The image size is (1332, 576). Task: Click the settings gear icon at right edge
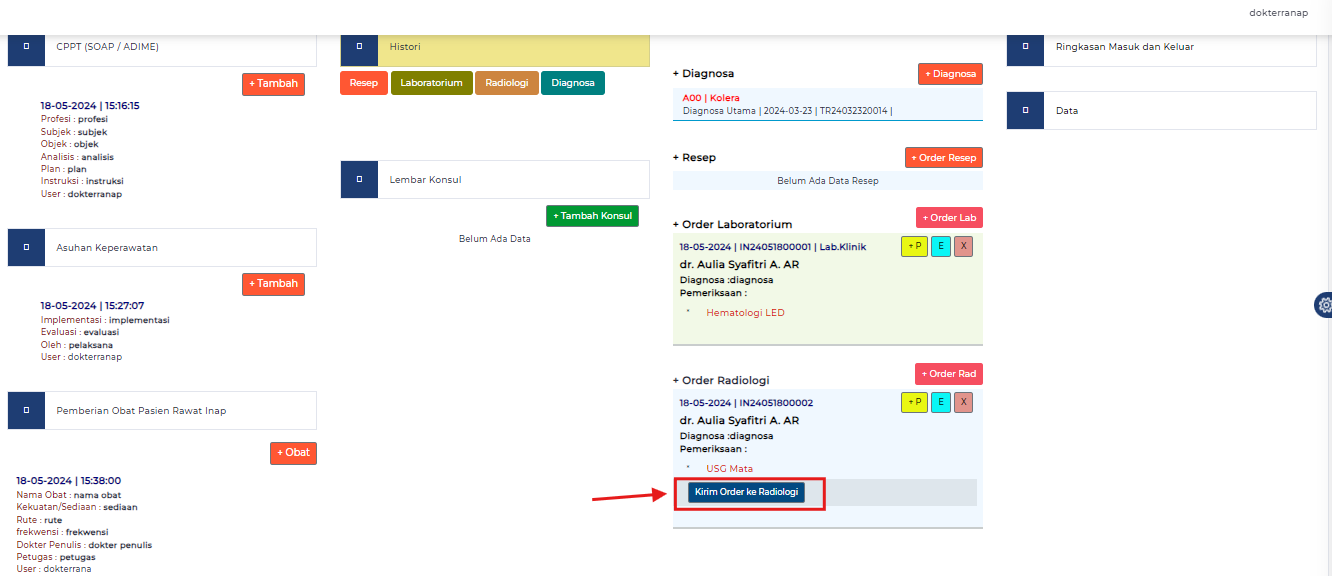1324,305
